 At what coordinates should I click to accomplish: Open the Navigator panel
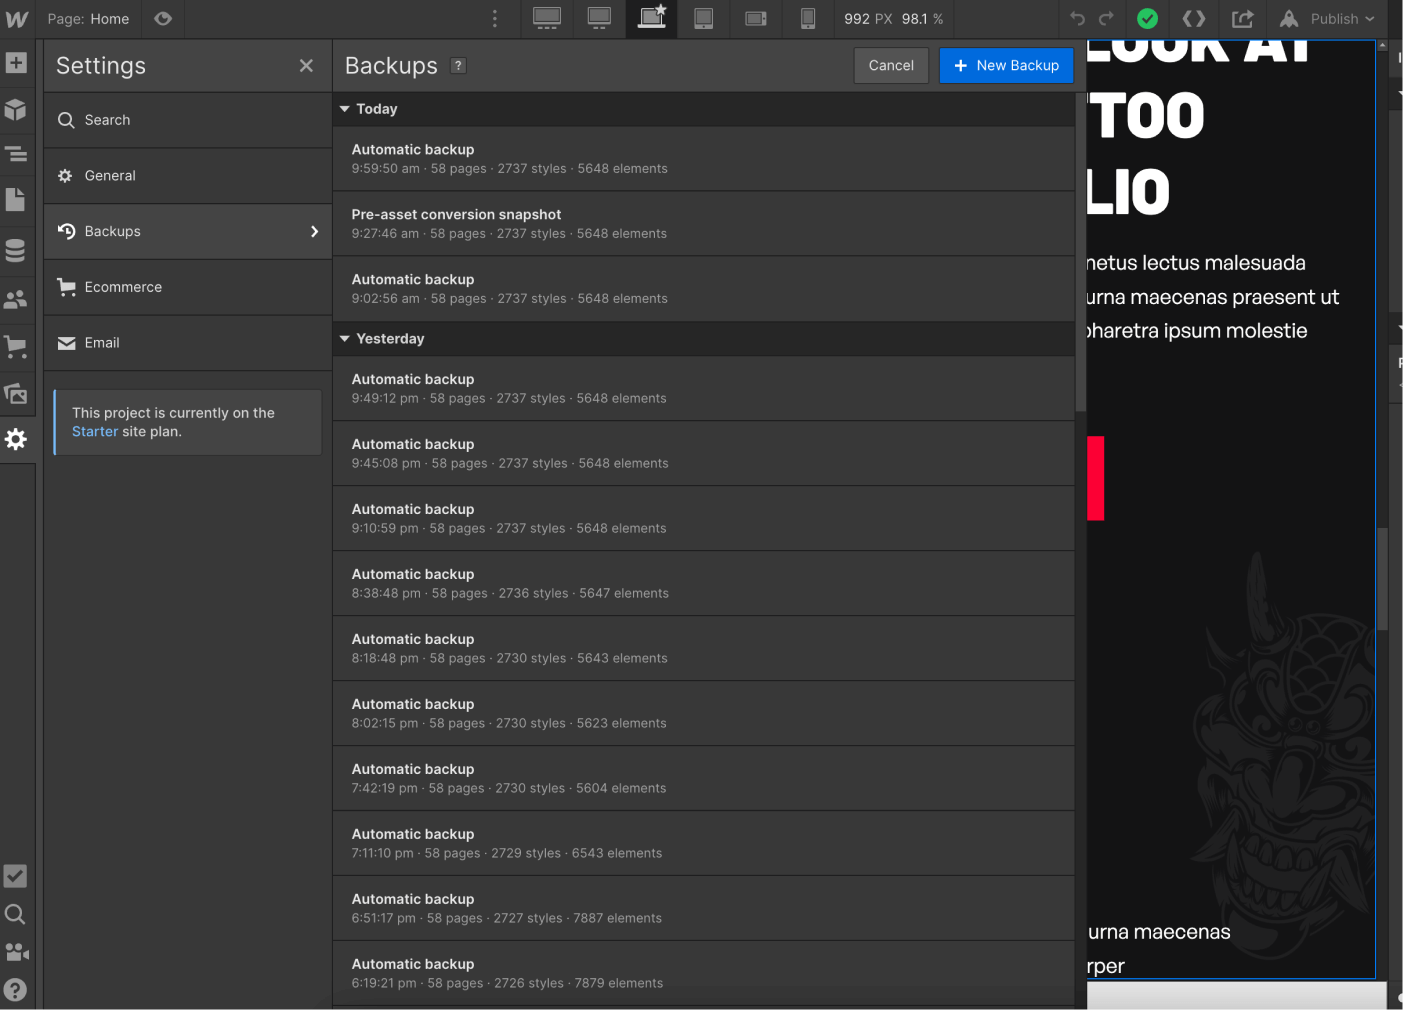(x=16, y=155)
